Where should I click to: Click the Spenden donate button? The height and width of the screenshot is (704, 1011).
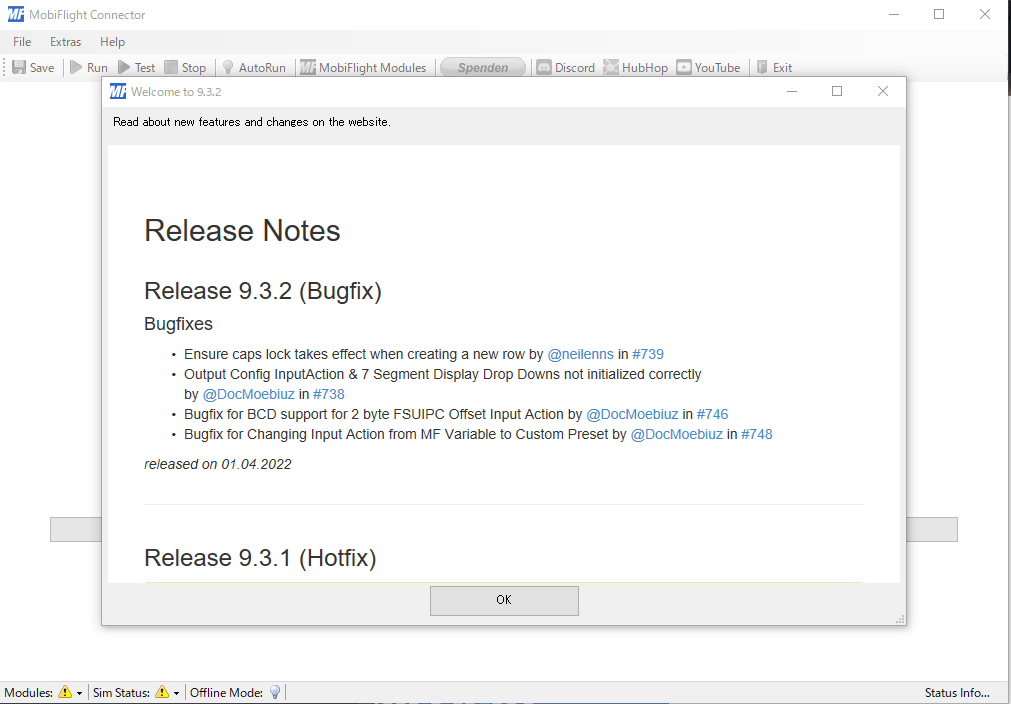(x=483, y=67)
